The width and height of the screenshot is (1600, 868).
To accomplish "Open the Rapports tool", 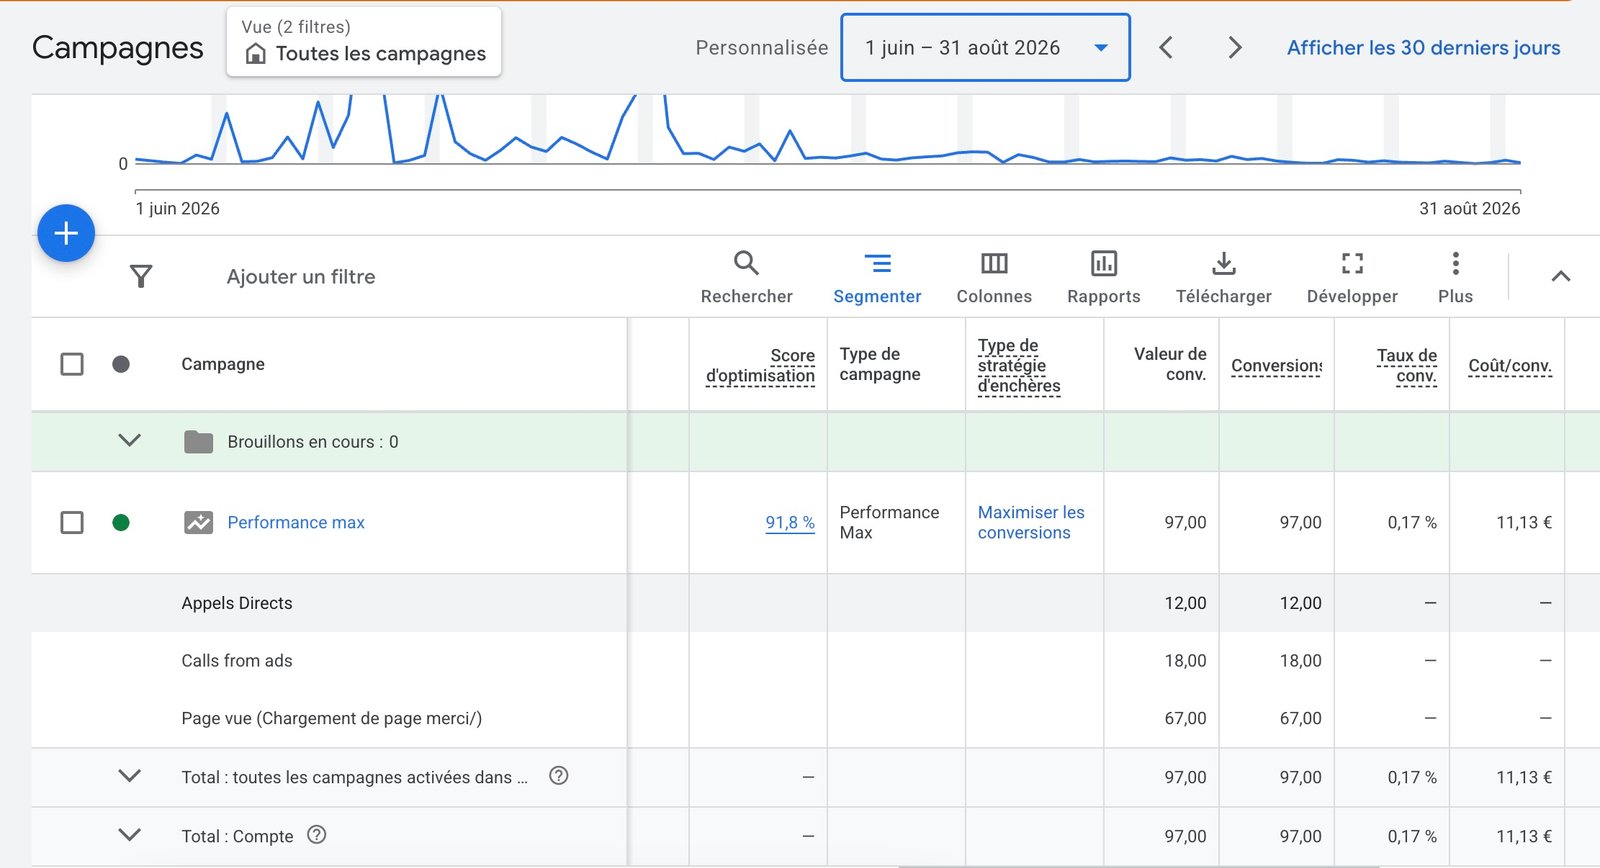I will click(x=1103, y=277).
